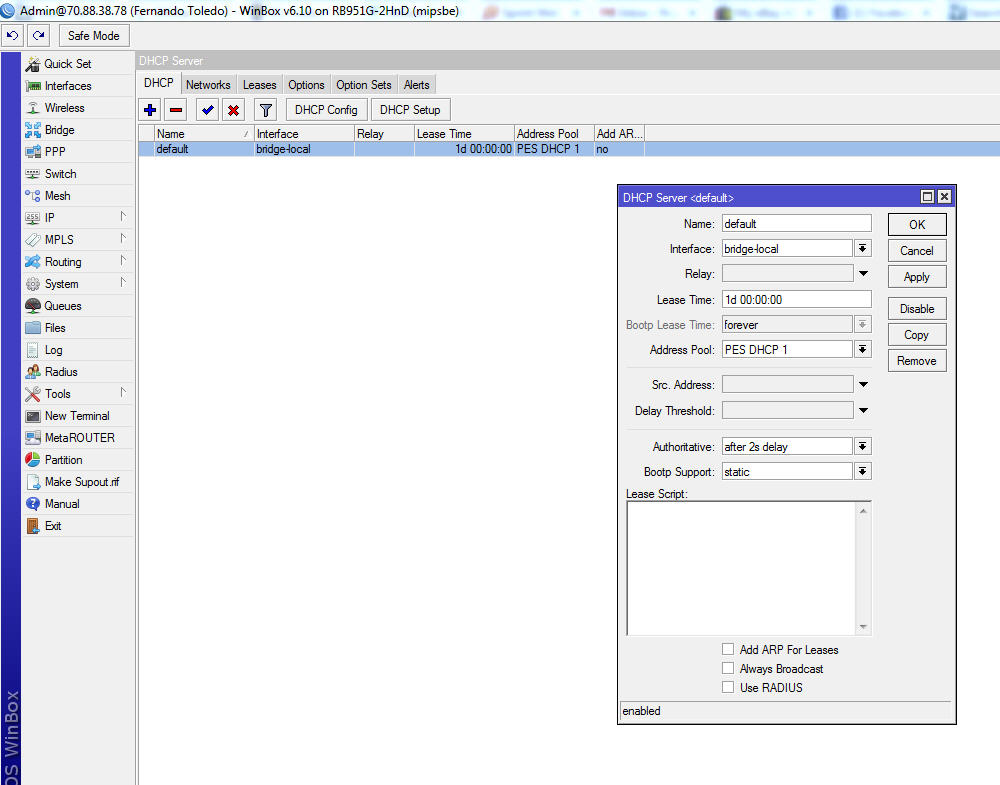Enable Use RADIUS checkbox
Viewport: 1000px width, 785px height.
pyautogui.click(x=728, y=687)
